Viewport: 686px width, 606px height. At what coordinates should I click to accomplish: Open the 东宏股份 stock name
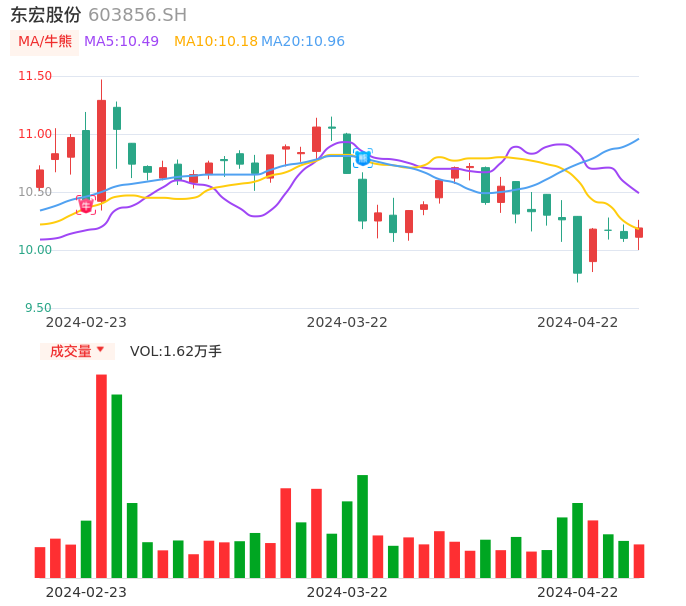pos(45,15)
